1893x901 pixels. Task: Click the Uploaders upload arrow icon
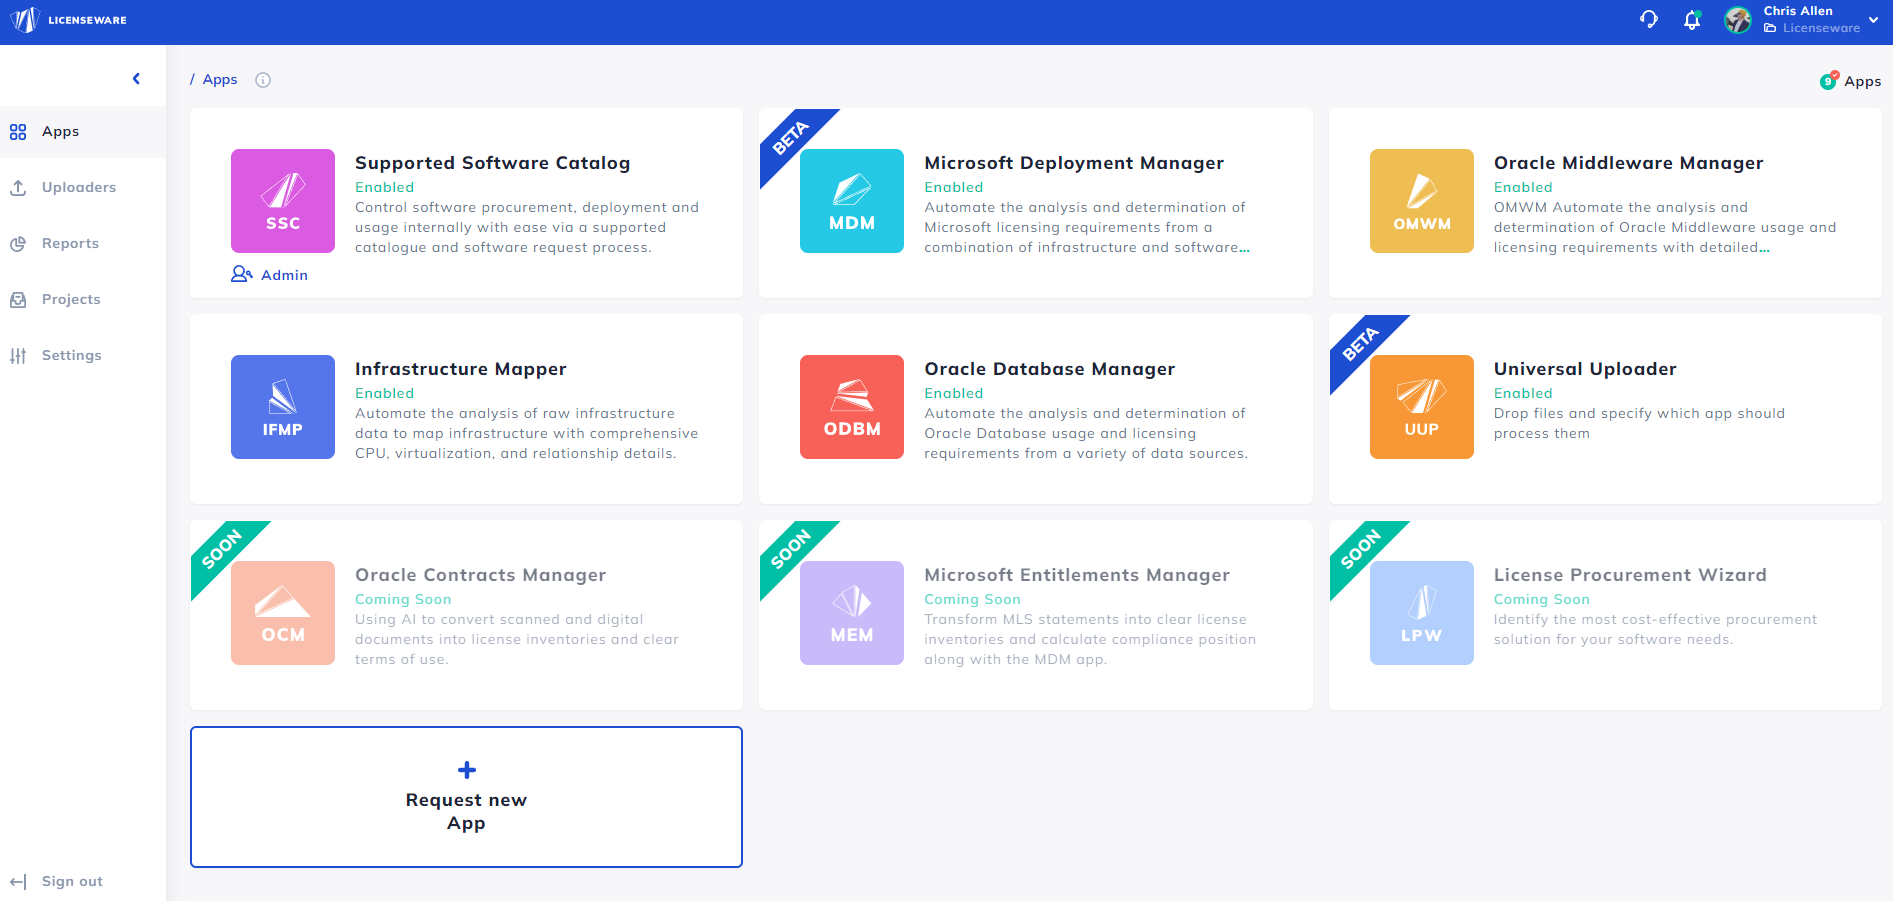pyautogui.click(x=18, y=187)
